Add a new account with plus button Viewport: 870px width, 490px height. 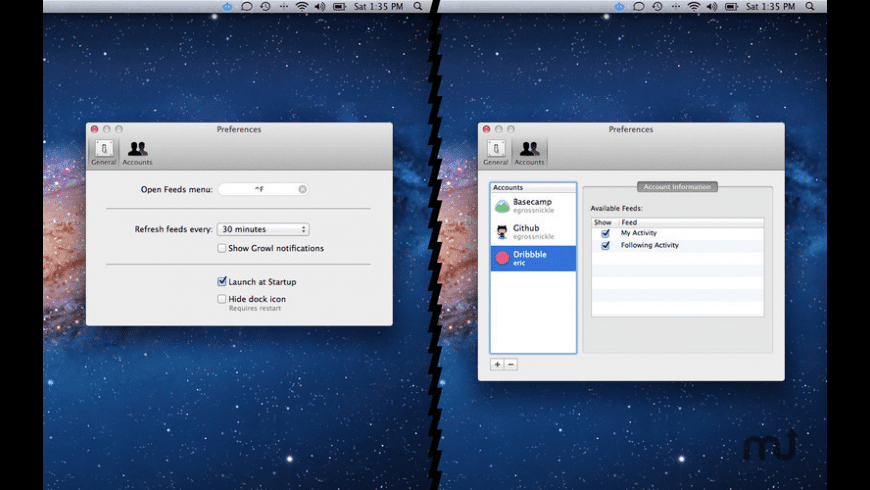click(497, 365)
